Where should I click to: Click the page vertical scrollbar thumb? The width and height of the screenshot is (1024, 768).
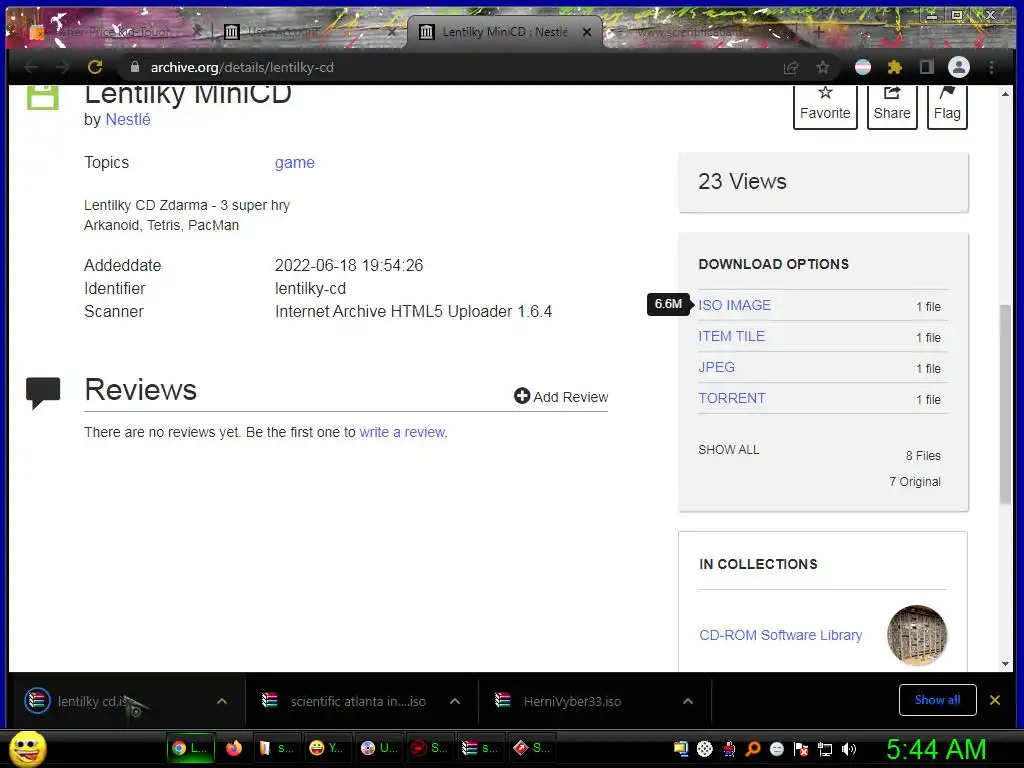(1005, 404)
